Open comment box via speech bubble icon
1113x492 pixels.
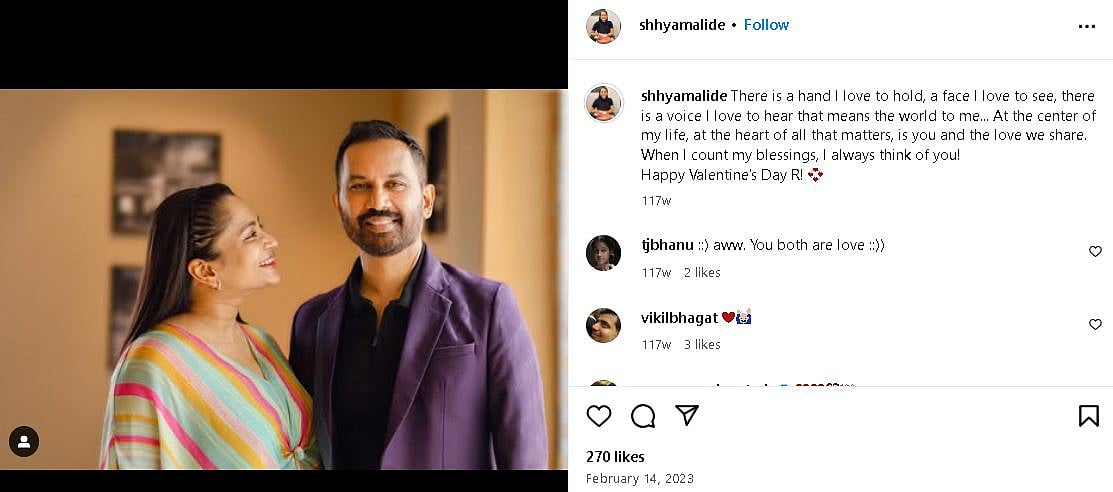click(643, 416)
